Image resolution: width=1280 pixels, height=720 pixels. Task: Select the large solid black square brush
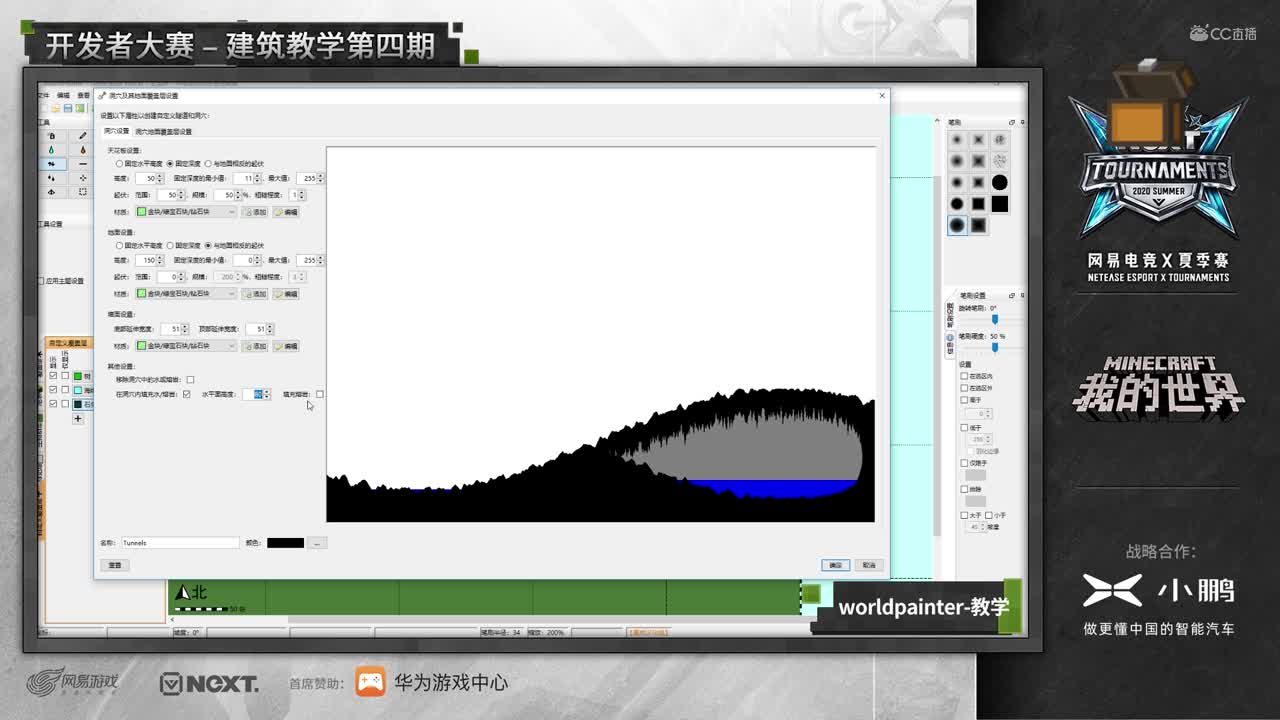[999, 204]
